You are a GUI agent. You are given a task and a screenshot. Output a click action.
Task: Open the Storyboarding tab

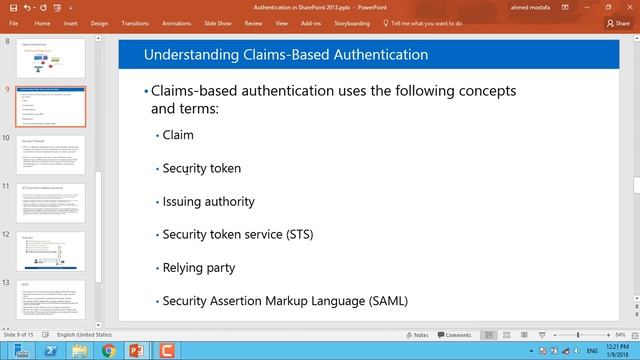pyautogui.click(x=352, y=23)
